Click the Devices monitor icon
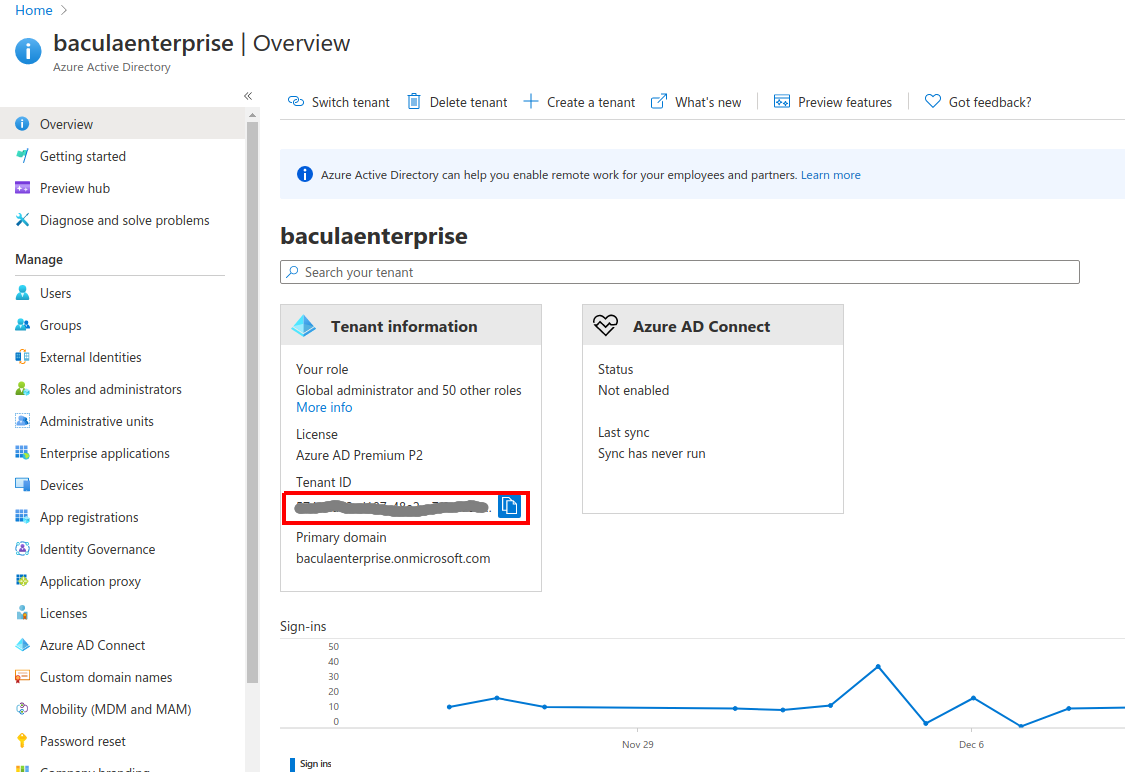Viewport: 1125px width, 772px height. click(x=22, y=485)
